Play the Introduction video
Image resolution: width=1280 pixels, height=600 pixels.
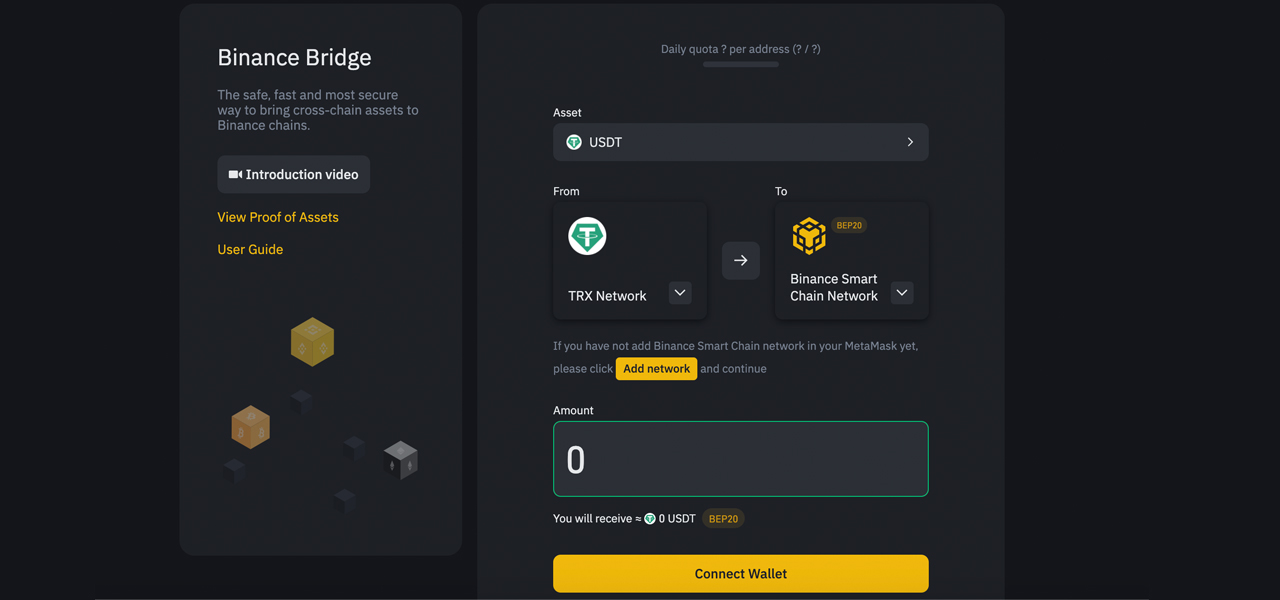tap(293, 175)
